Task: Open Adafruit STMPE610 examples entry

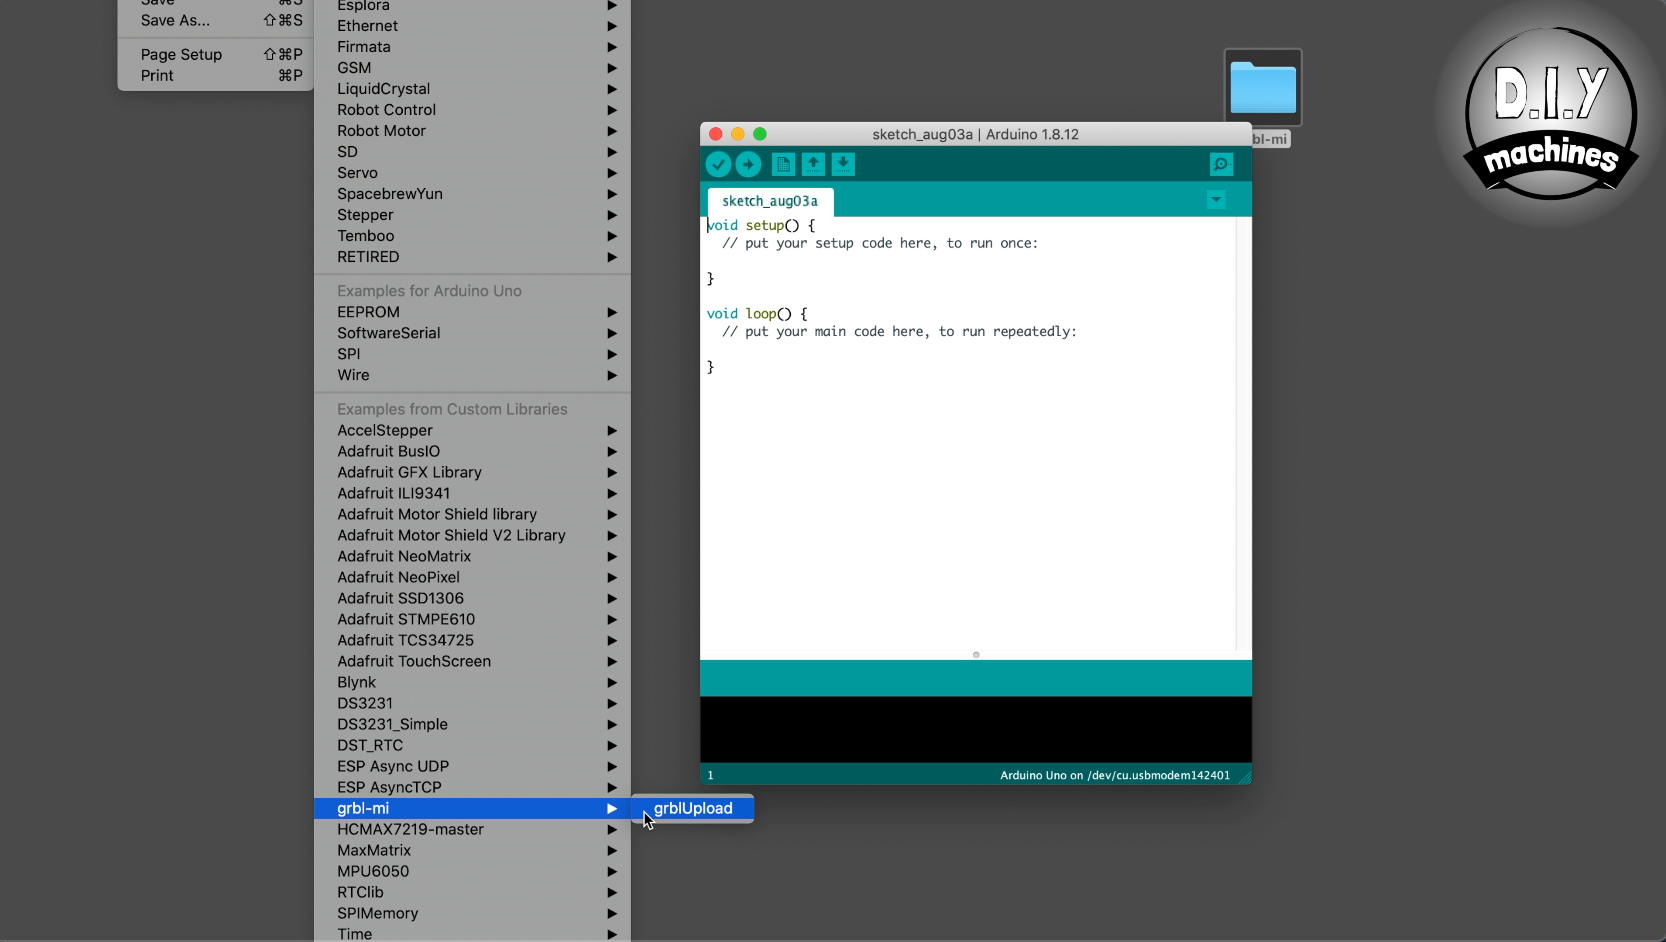Action: tap(472, 619)
